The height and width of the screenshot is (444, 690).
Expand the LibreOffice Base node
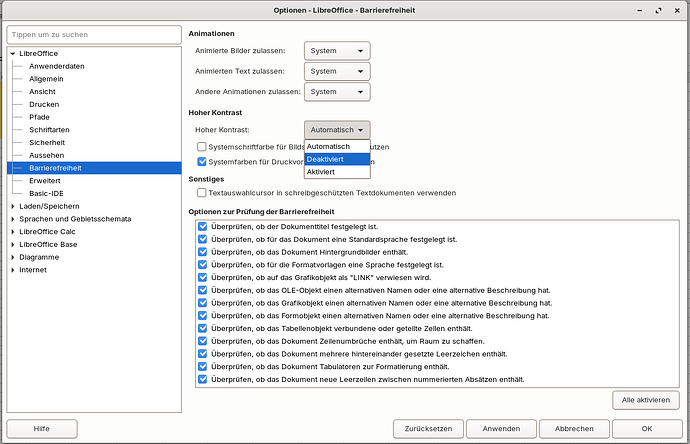click(13, 244)
